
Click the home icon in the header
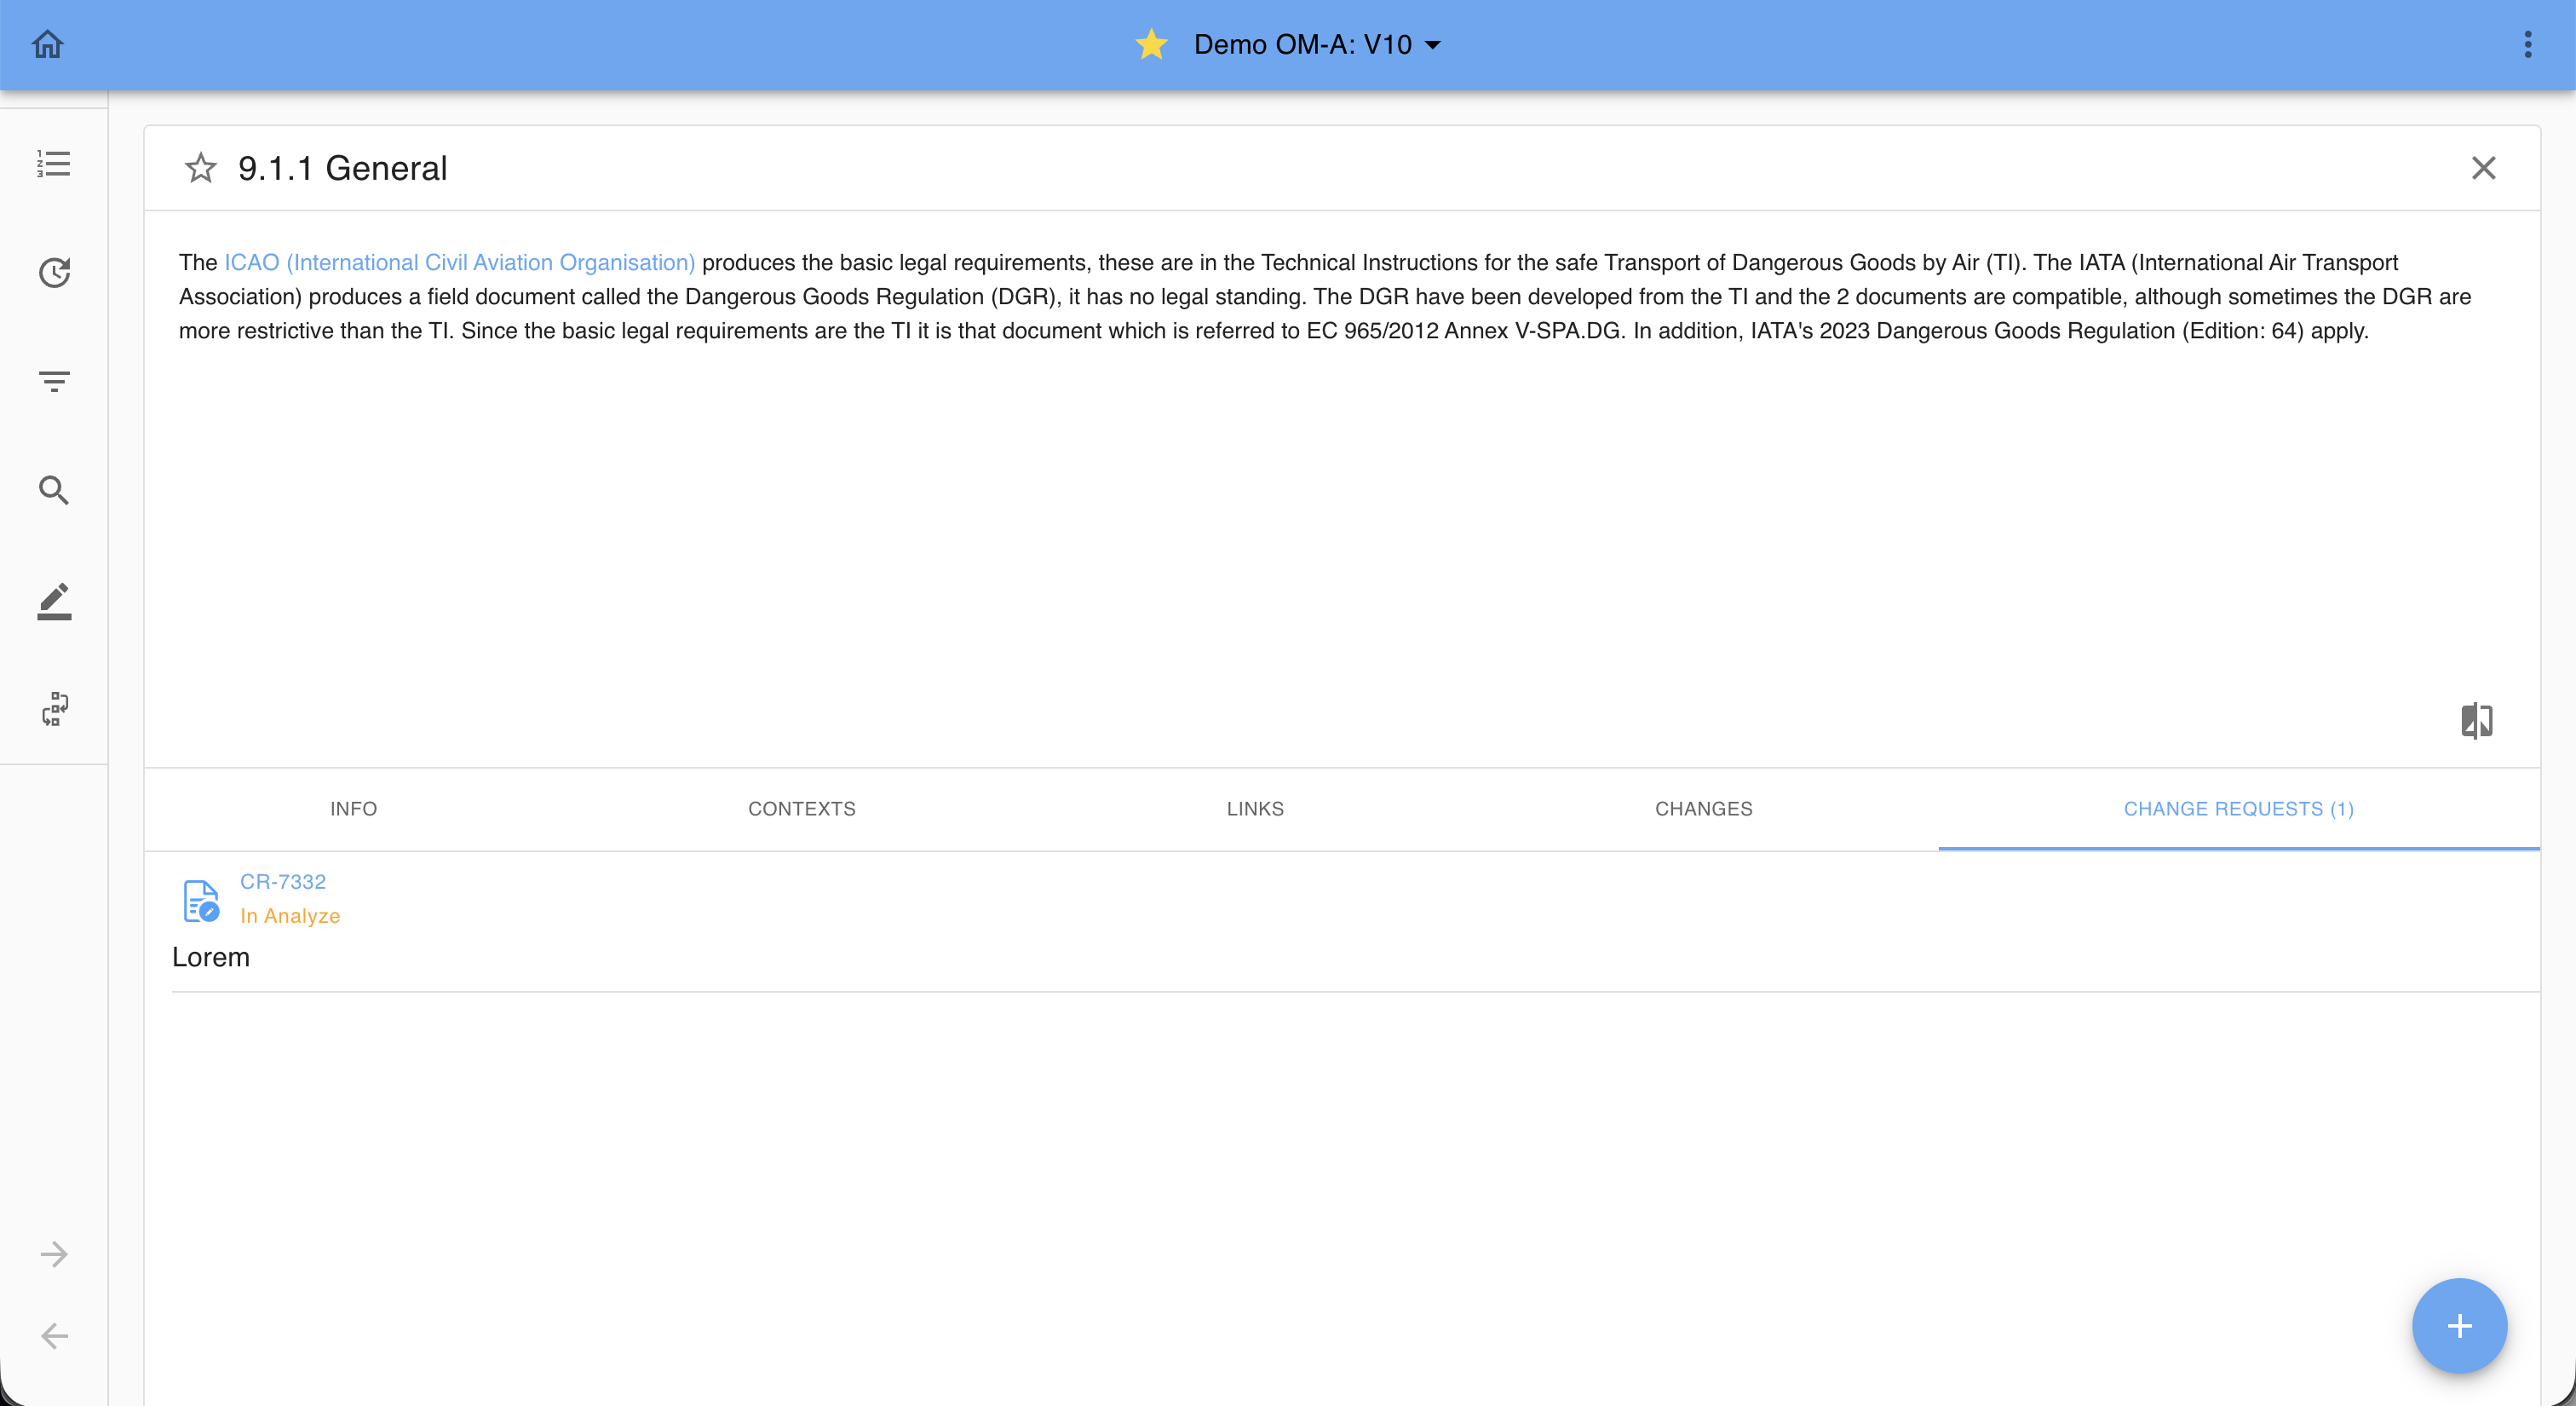(47, 44)
